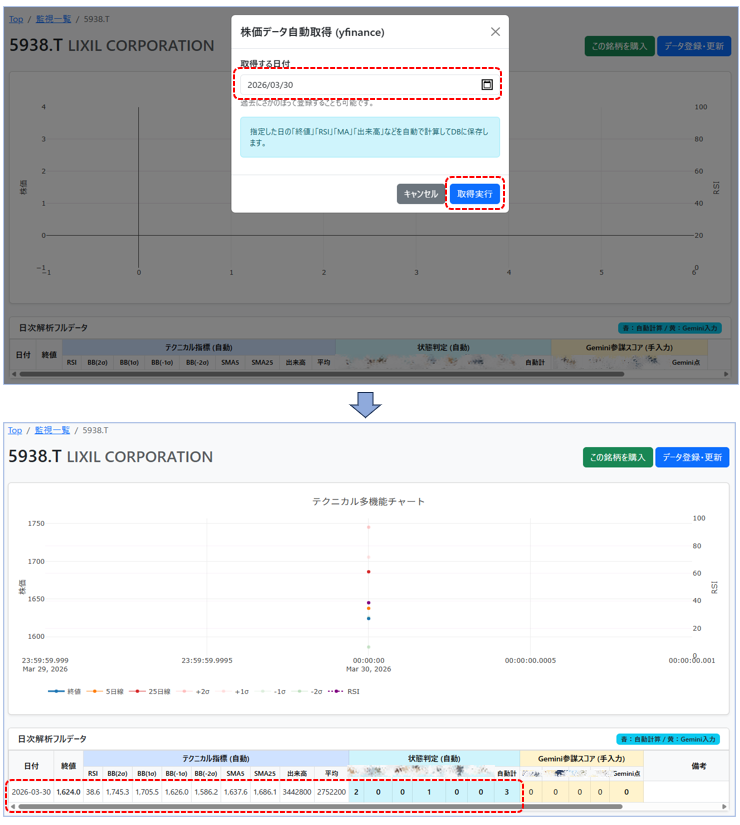
Task: Select the 2026-03-30 date cell in table
Action: (30, 792)
